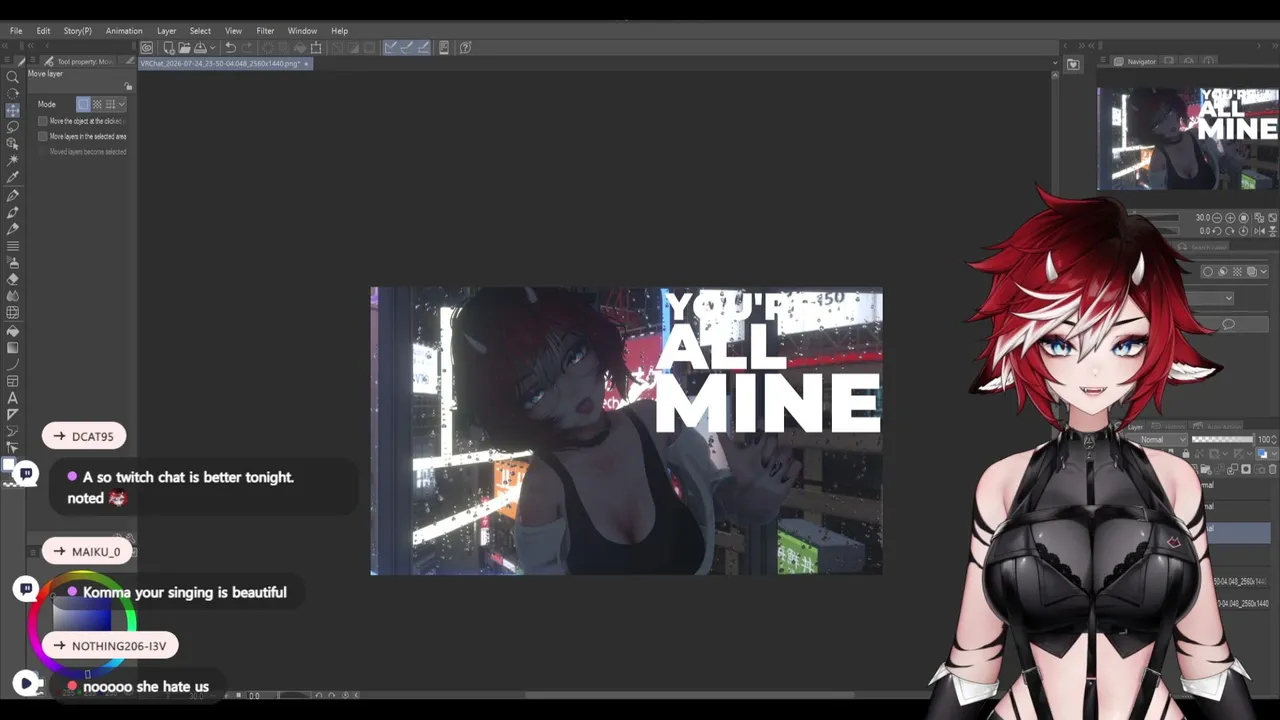Open the File menu

point(16,31)
